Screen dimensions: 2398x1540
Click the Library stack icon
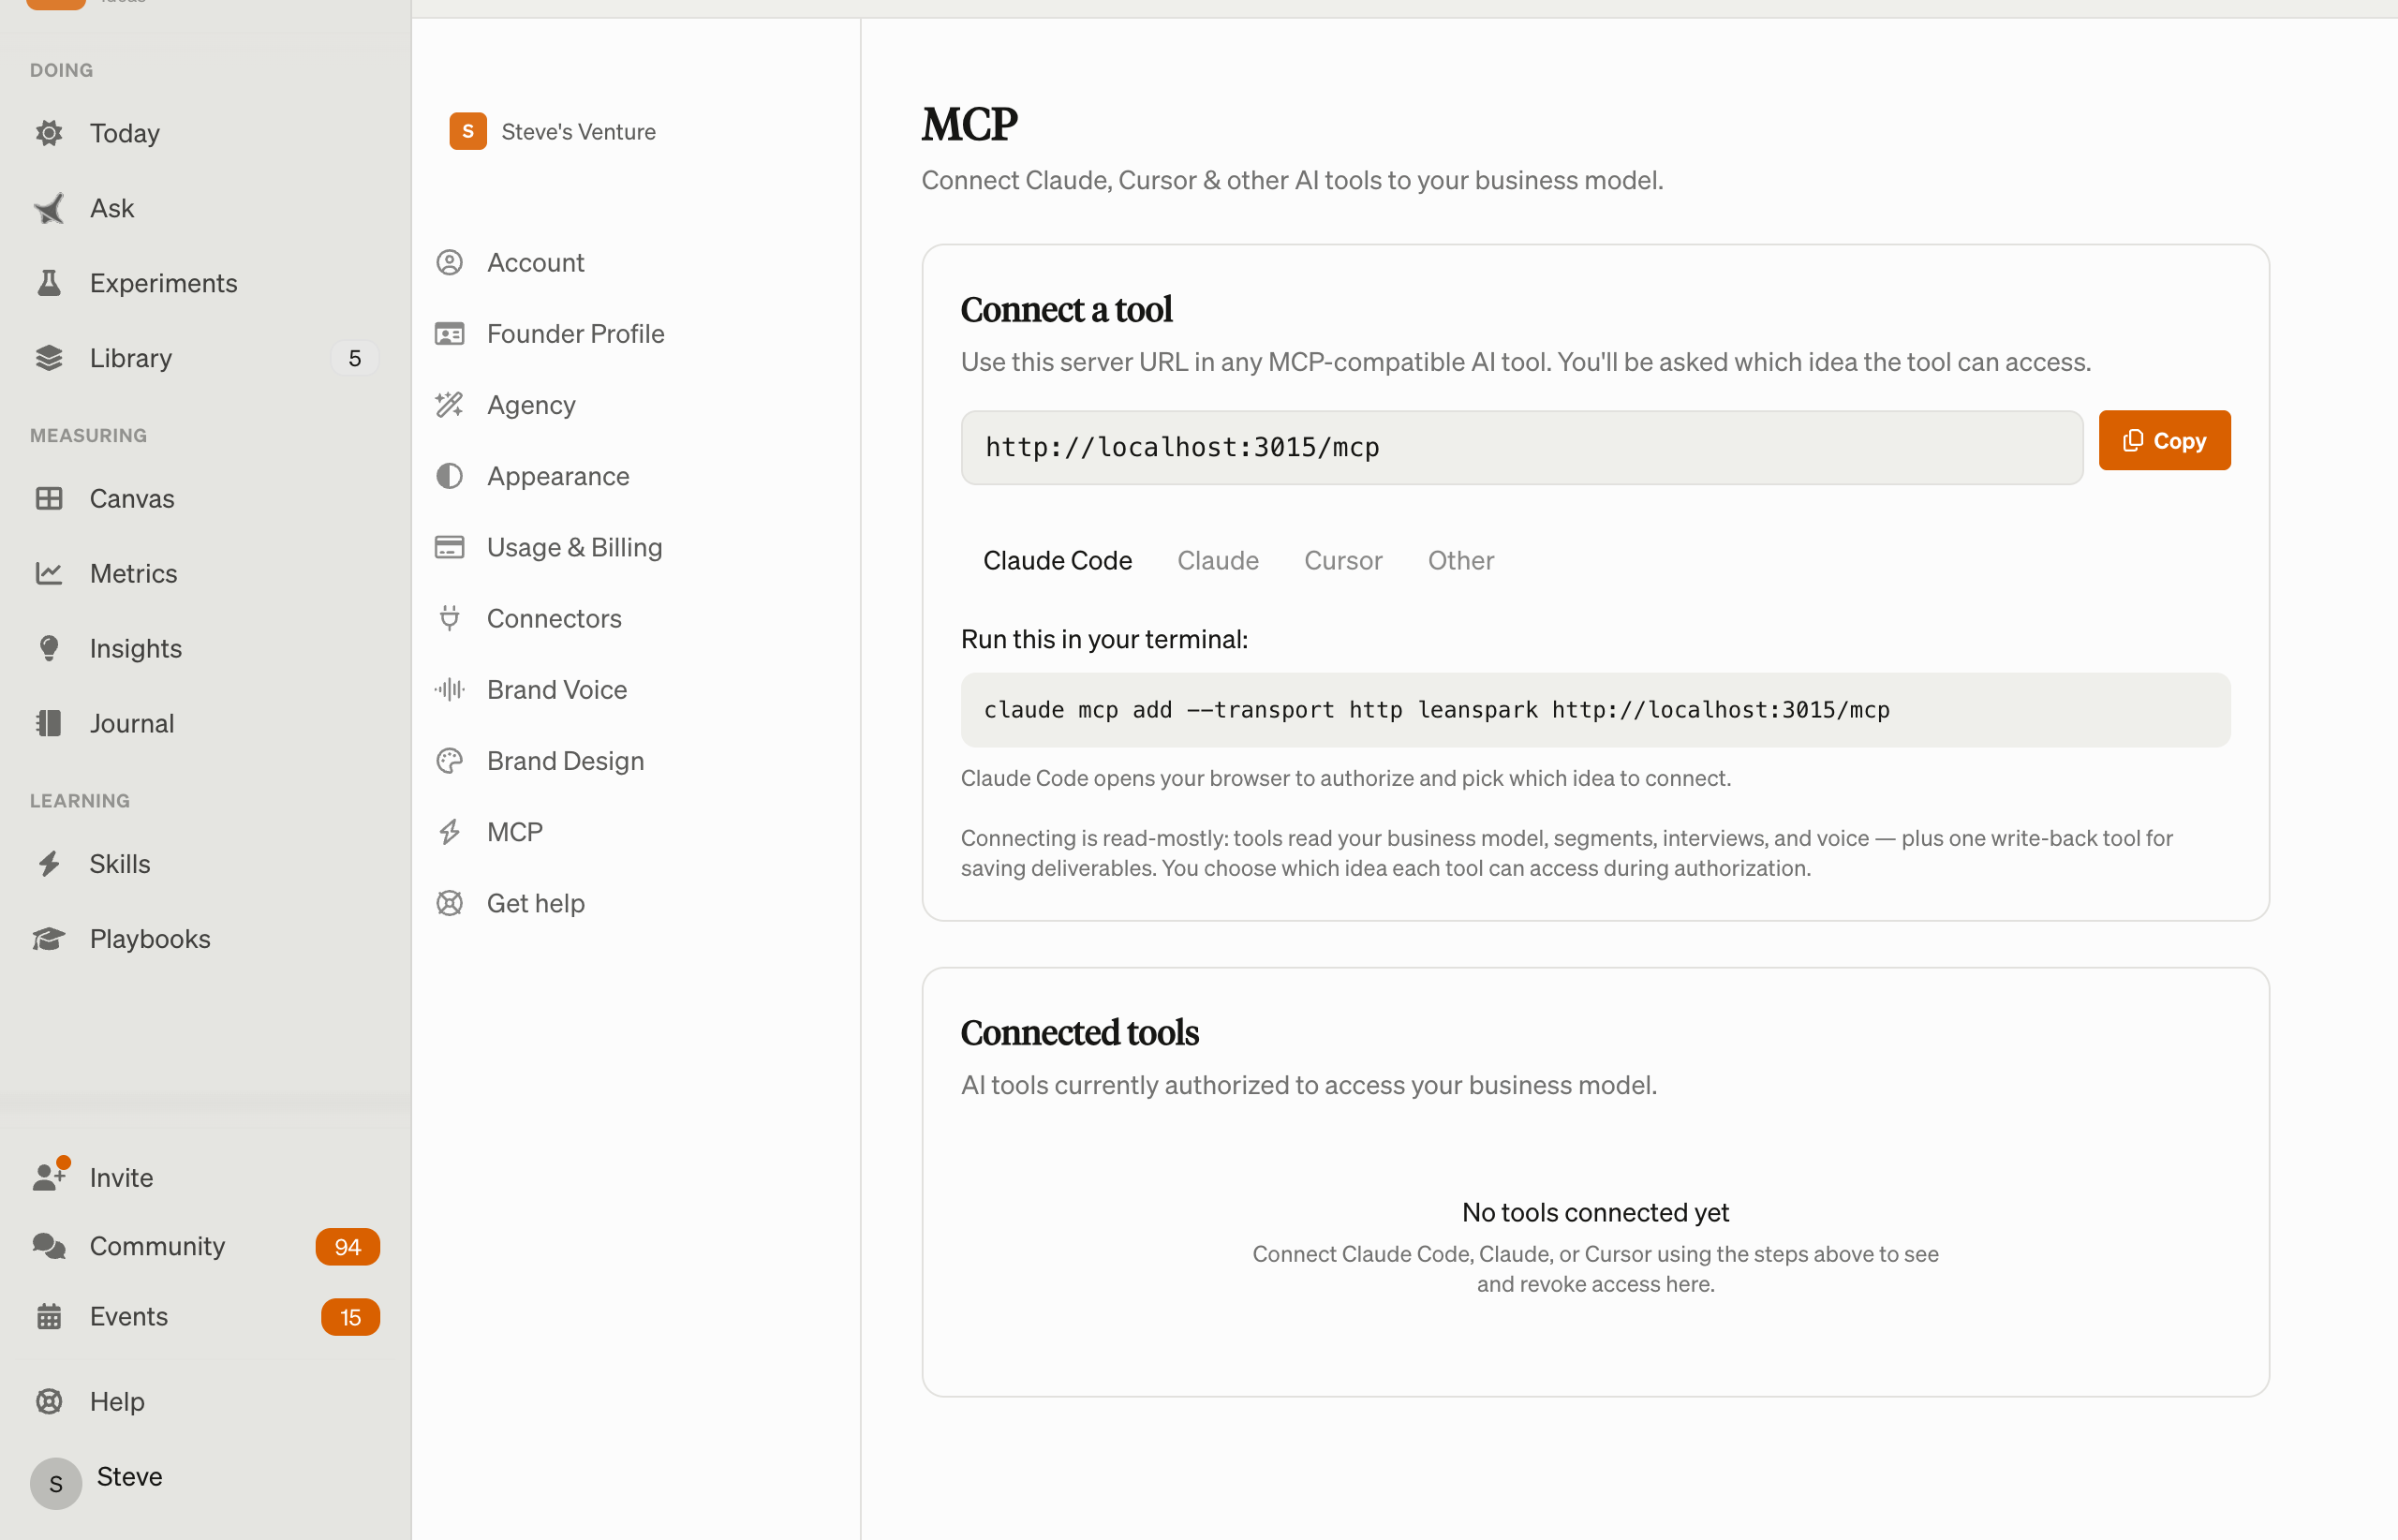(49, 358)
